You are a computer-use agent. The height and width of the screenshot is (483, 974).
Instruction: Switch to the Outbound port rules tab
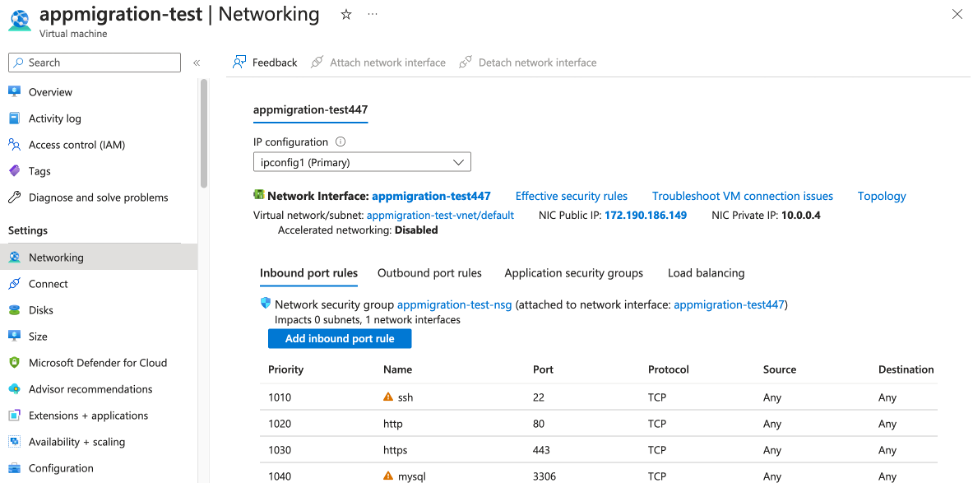(429, 273)
